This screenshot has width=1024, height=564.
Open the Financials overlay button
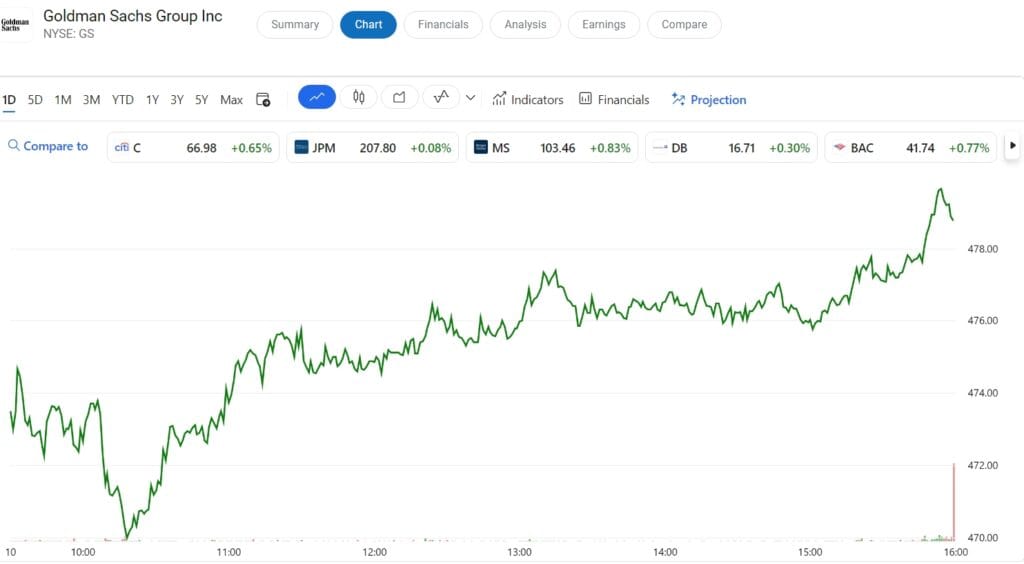(x=614, y=99)
